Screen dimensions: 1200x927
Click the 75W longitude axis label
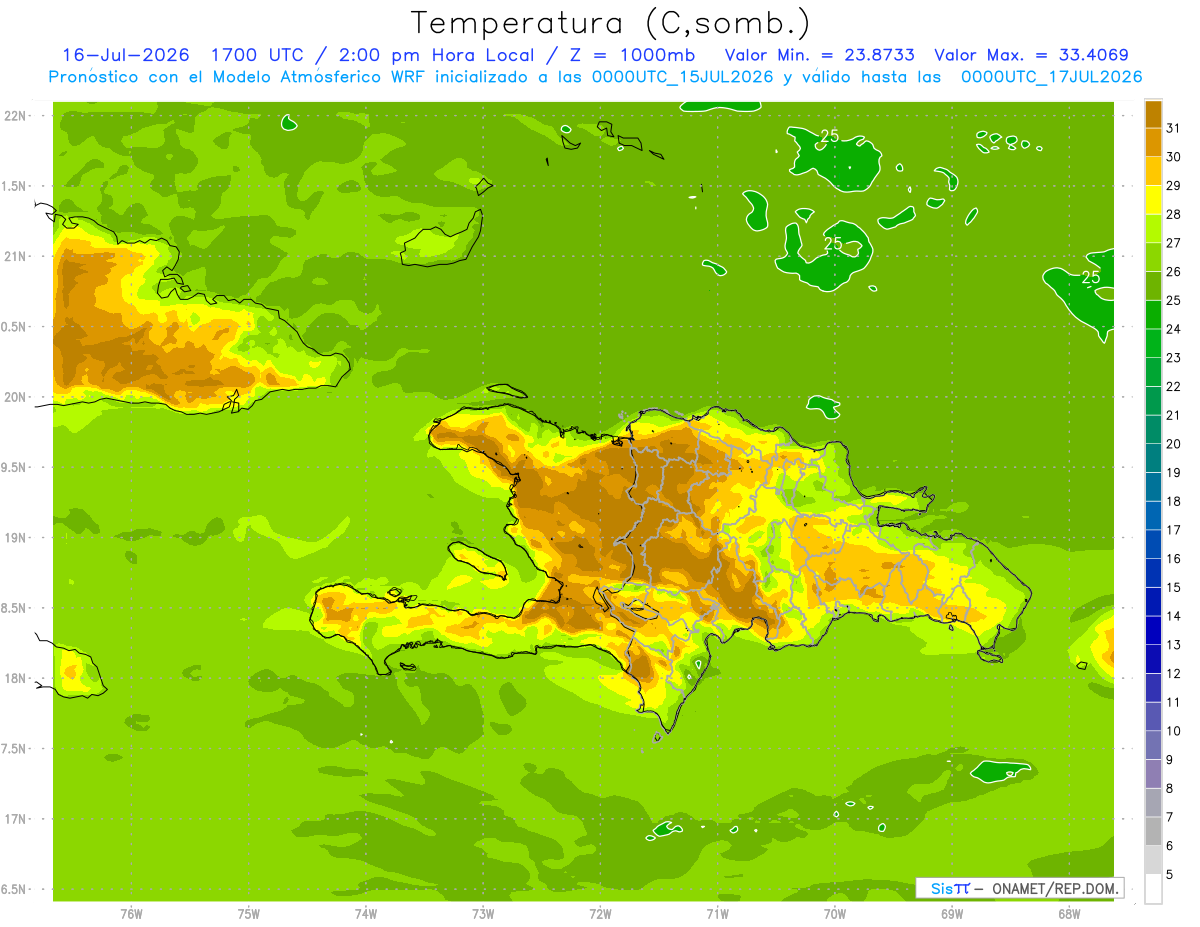249,914
